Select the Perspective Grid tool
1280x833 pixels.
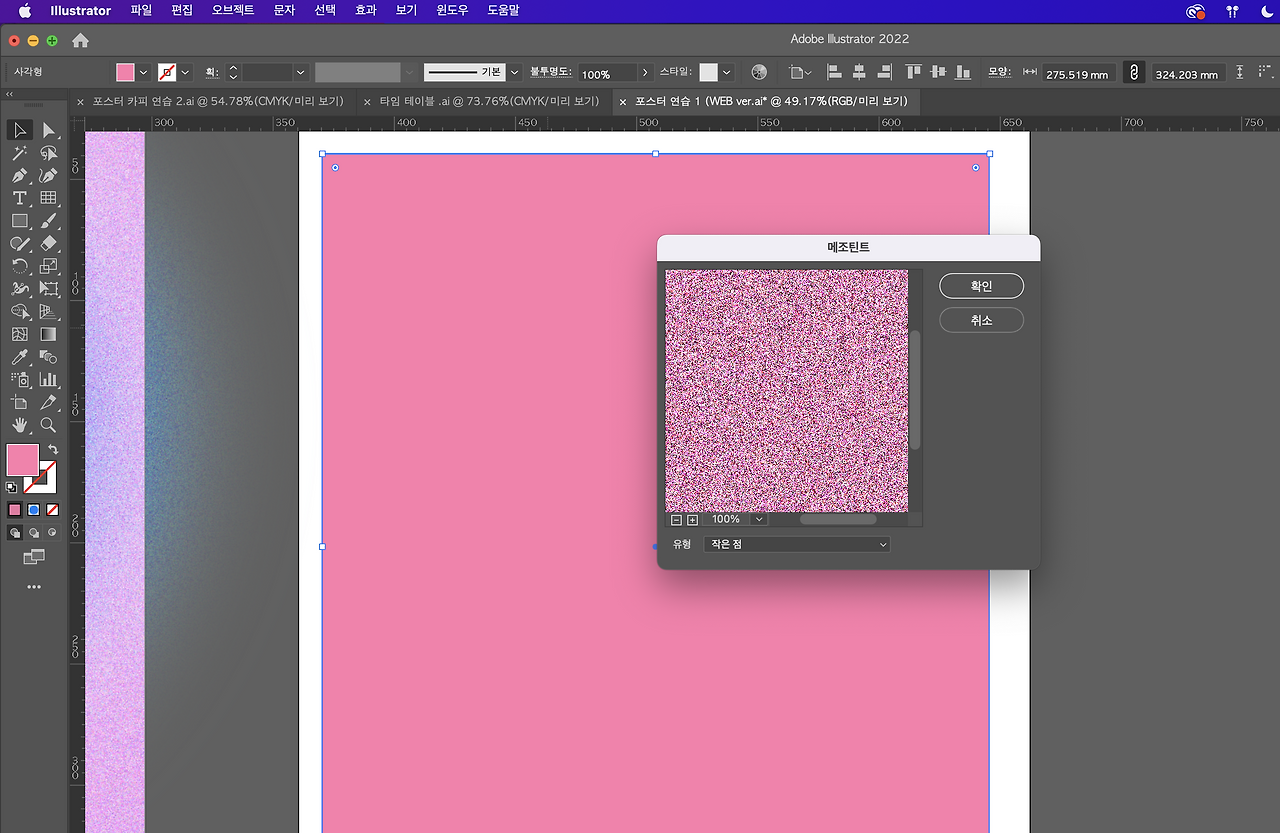(x=48, y=311)
